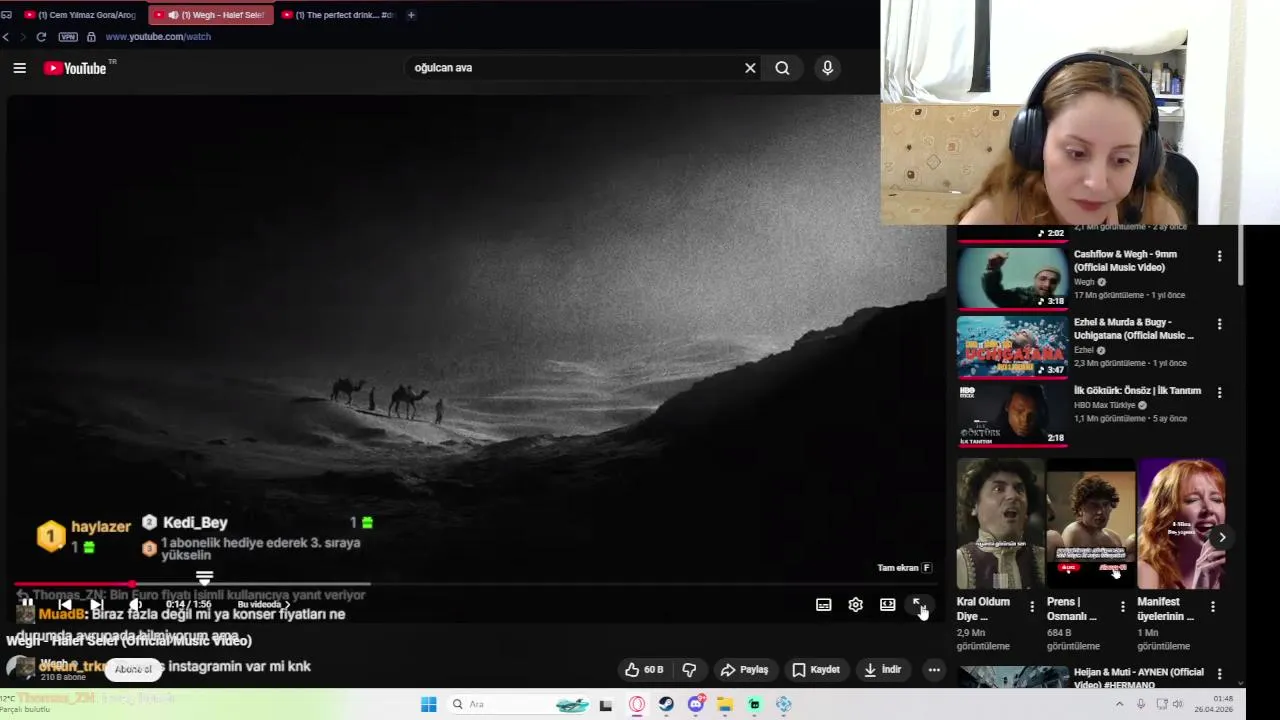Open 'Heijan & Muti - AYNEN' video title
Screen dimensions: 1280x720
pos(1139,678)
